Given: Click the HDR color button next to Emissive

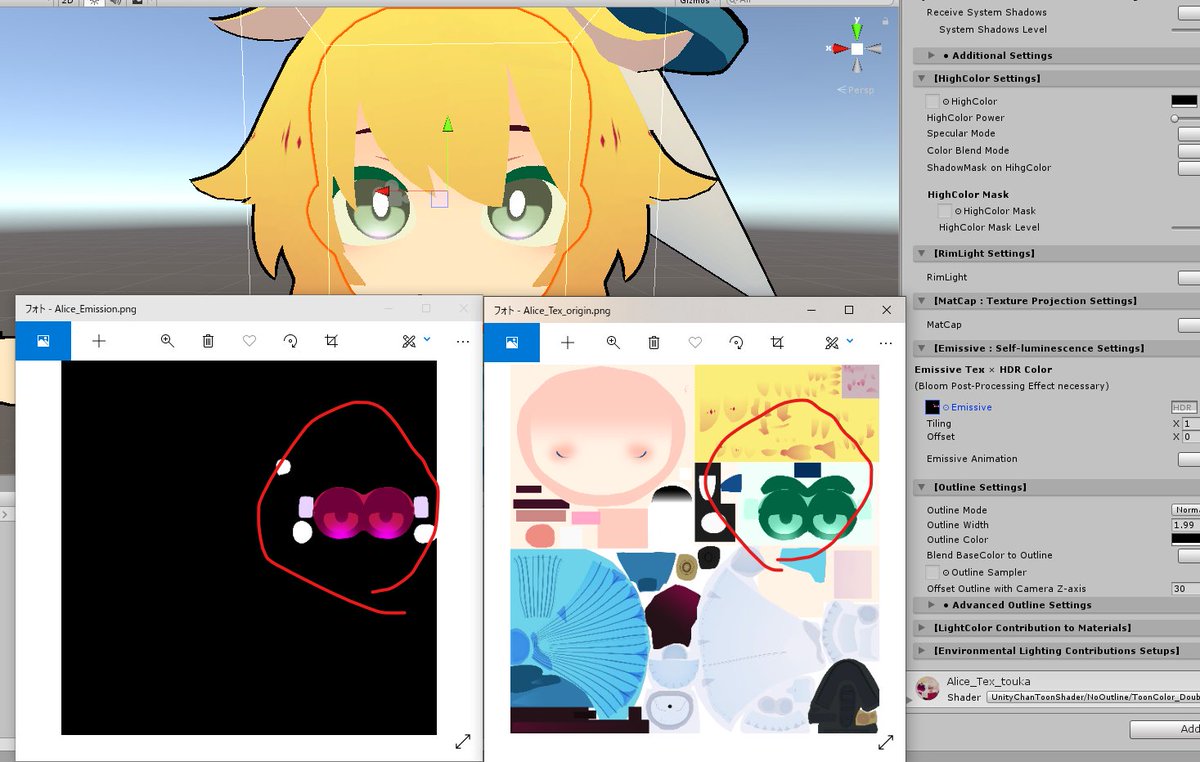Looking at the screenshot, I should tap(1184, 407).
